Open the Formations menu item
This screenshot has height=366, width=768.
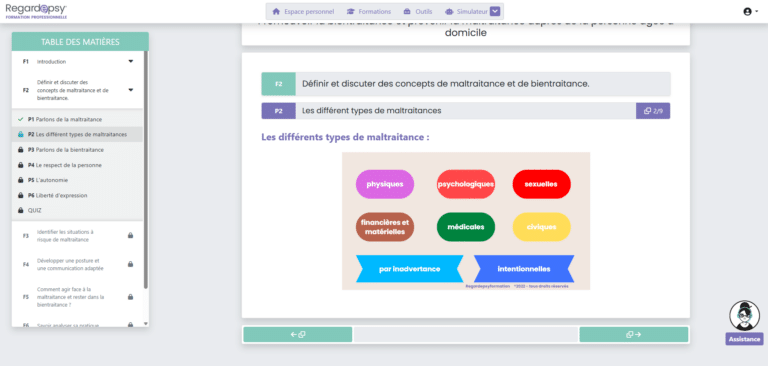368,12
